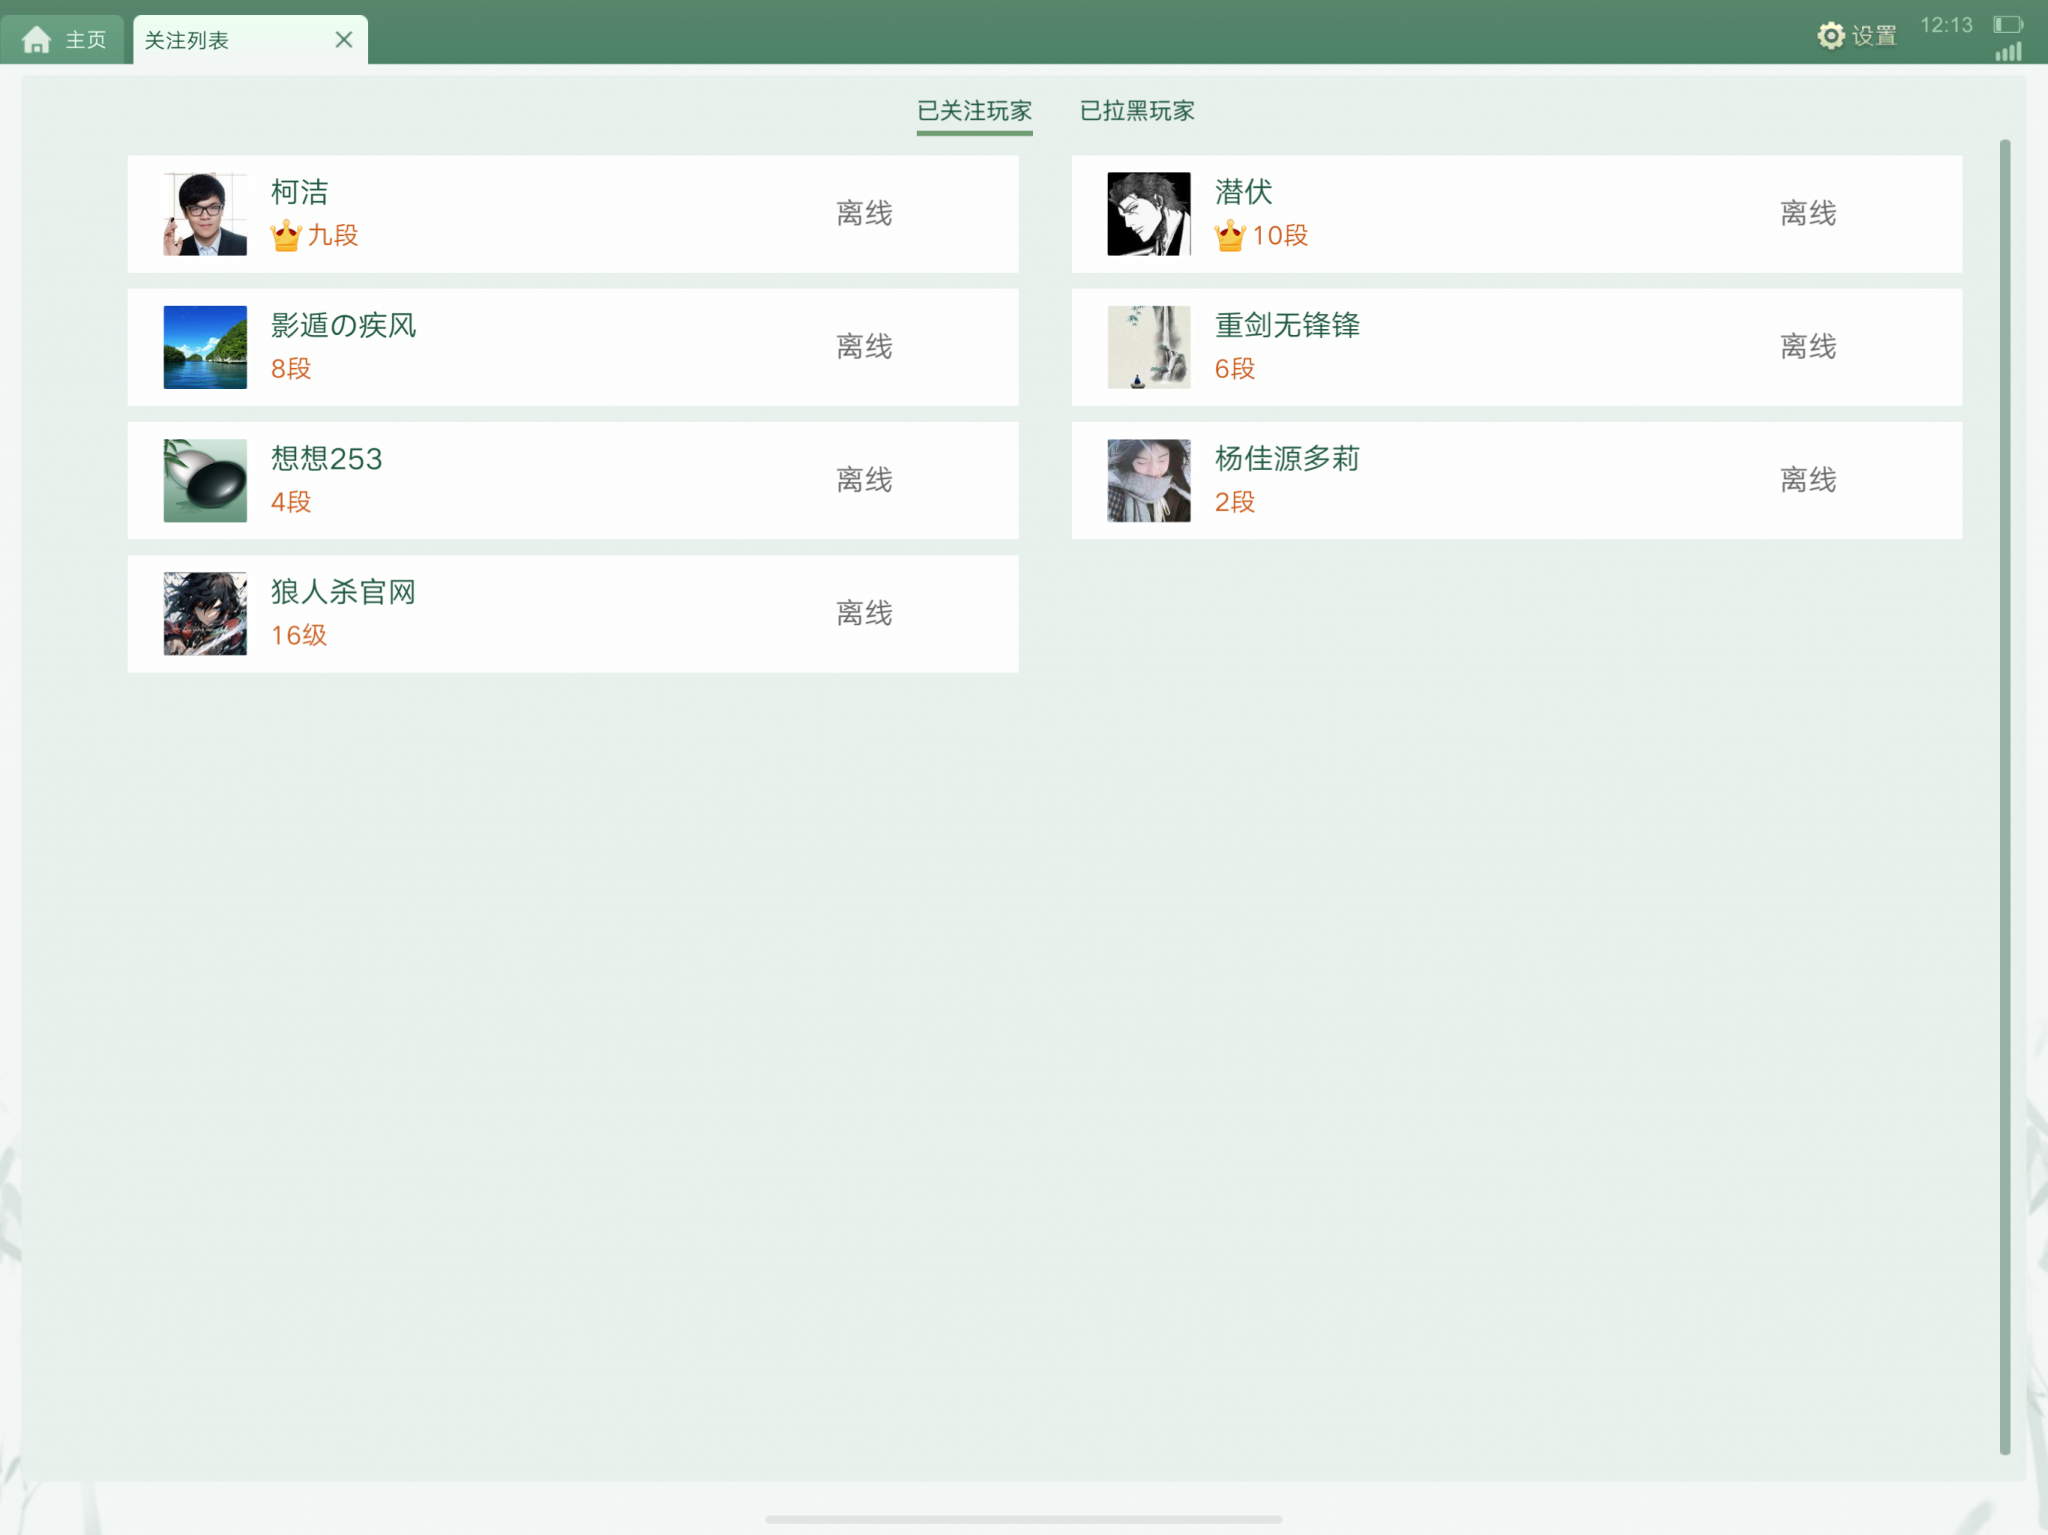Click 离线 status in 潜伏 row
The height and width of the screenshot is (1535, 2048).
point(1808,213)
